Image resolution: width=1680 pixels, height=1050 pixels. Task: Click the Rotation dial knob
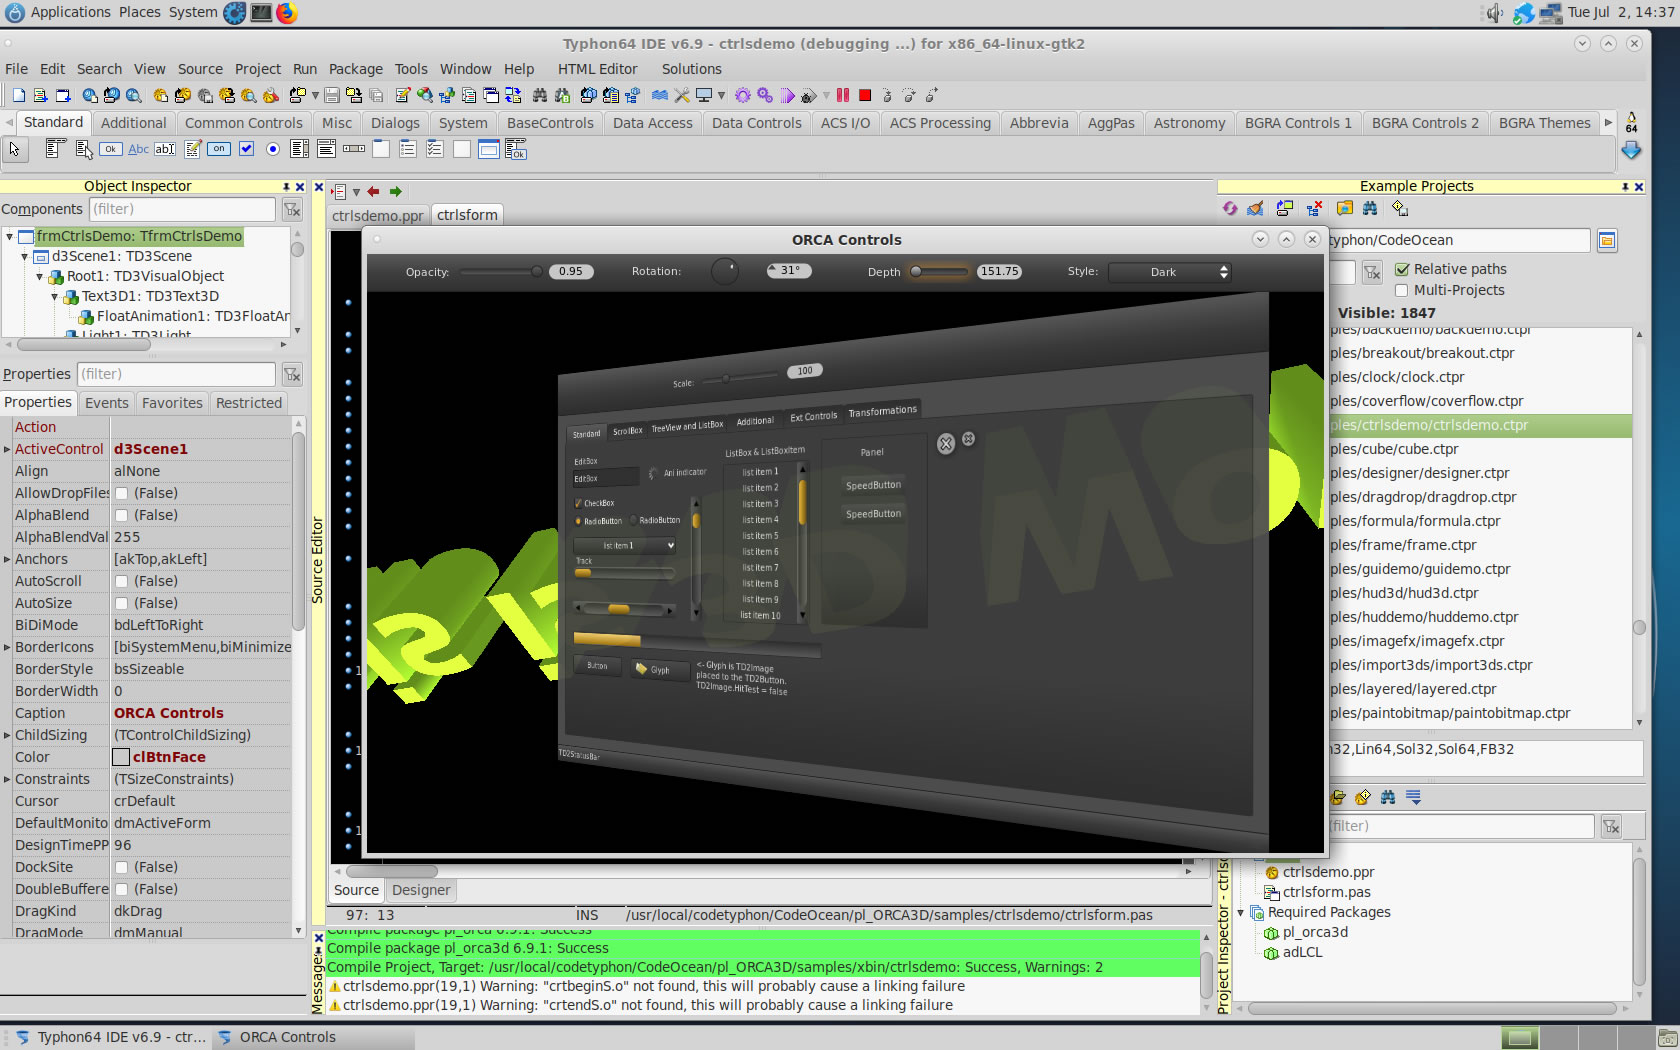pos(725,271)
